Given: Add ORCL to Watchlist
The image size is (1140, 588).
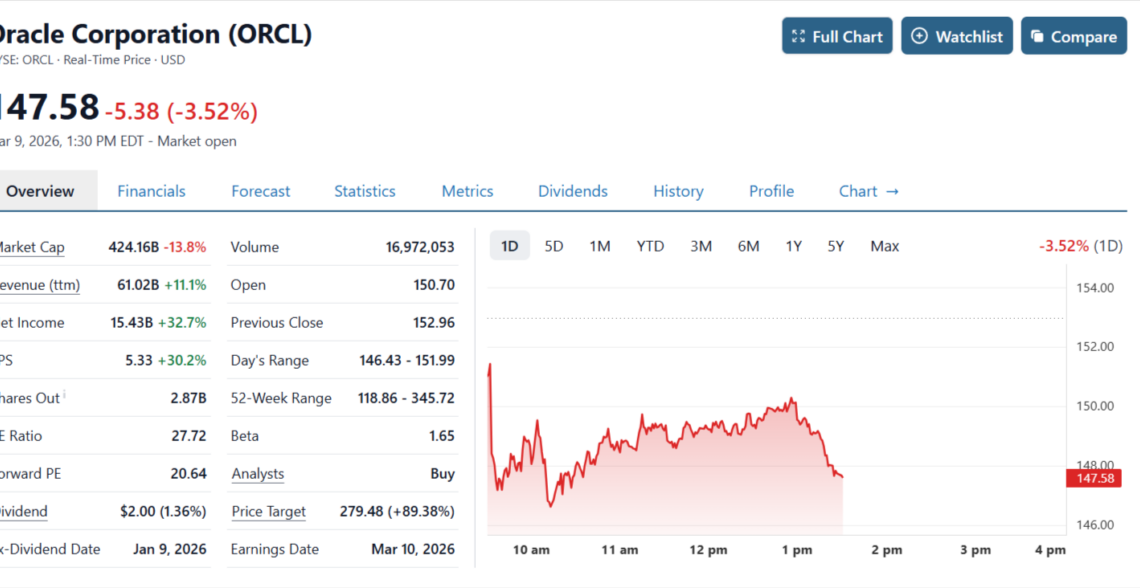Looking at the screenshot, I should 957,36.
